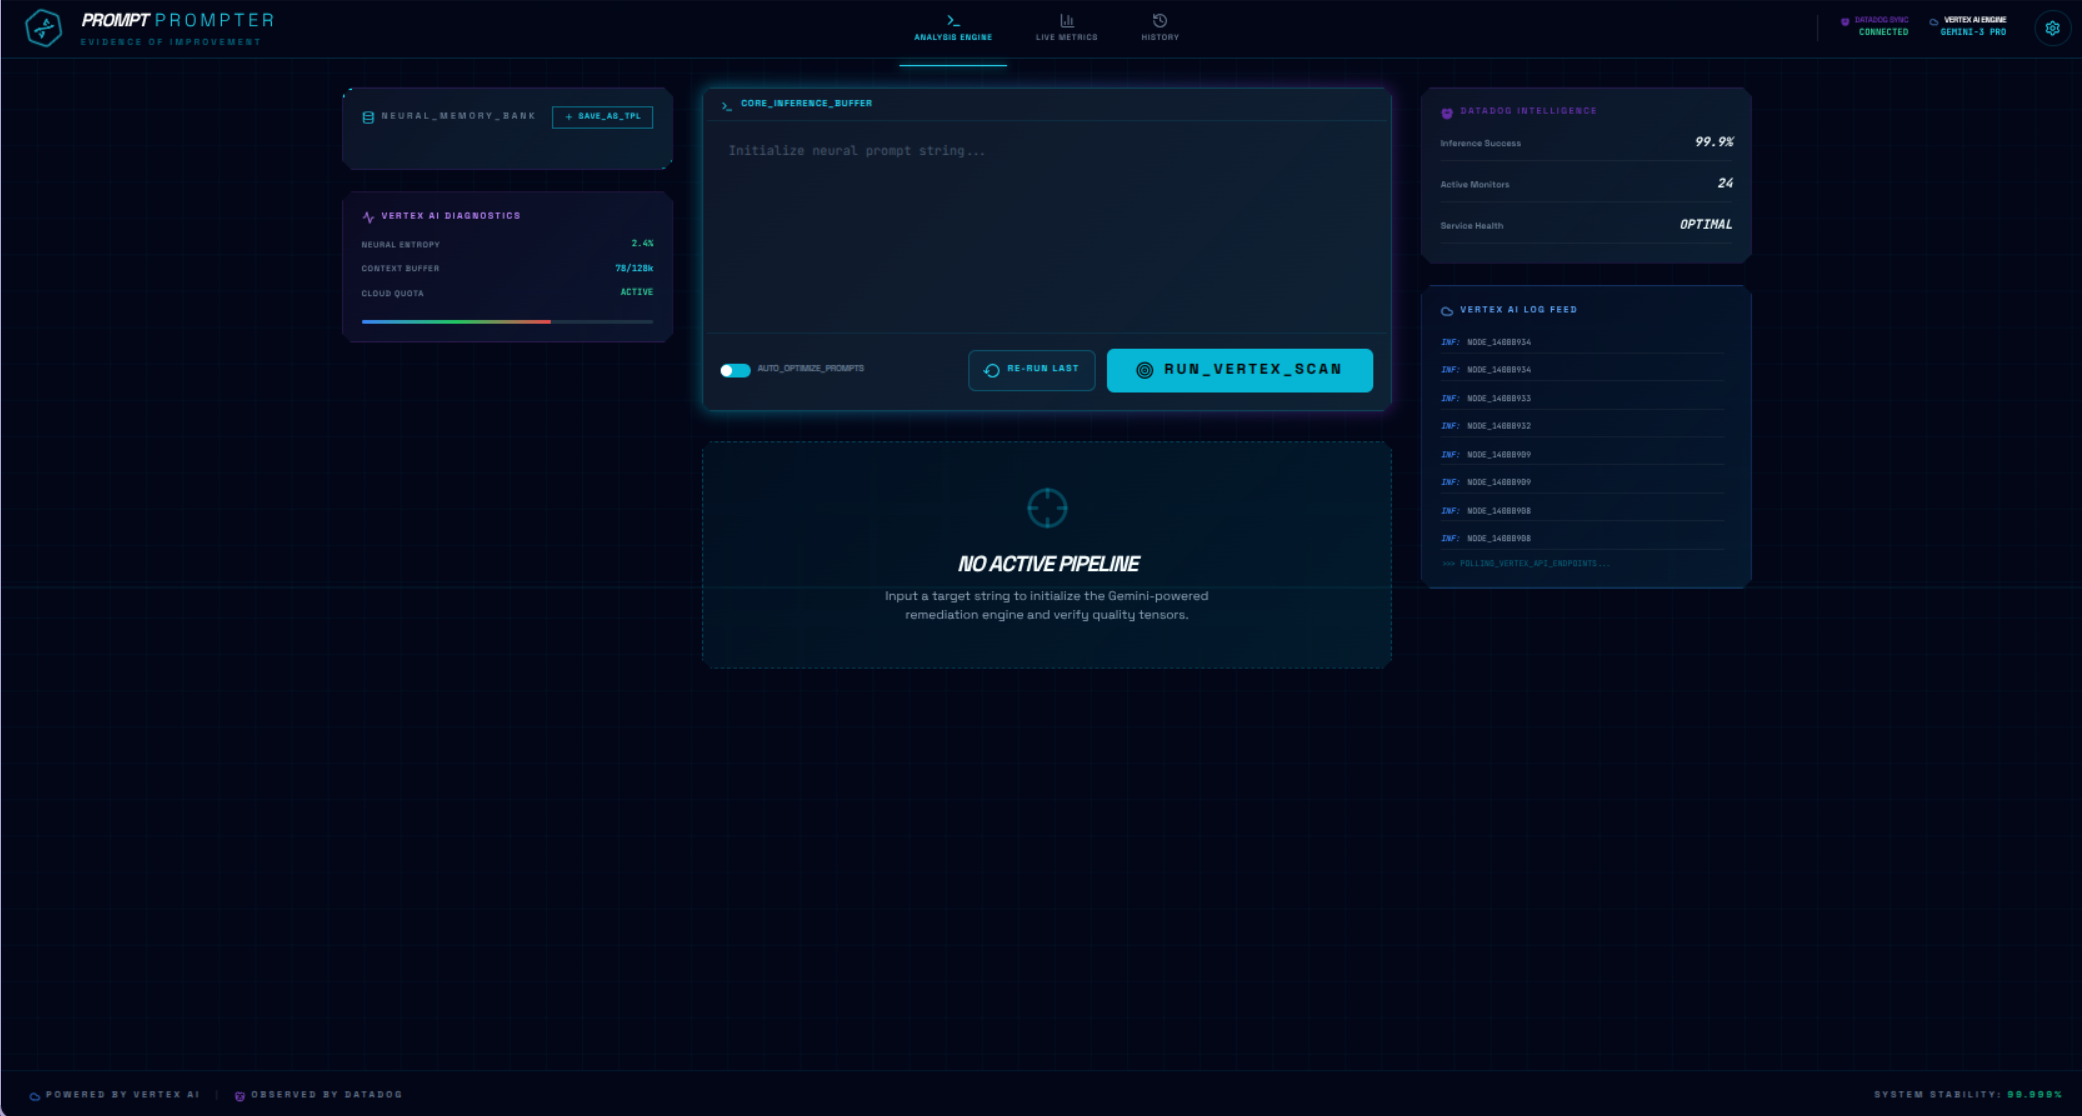The image size is (2082, 1116).
Task: Toggle the AUTO_OPTIMIZE_PROMPTS switch
Action: pos(735,370)
